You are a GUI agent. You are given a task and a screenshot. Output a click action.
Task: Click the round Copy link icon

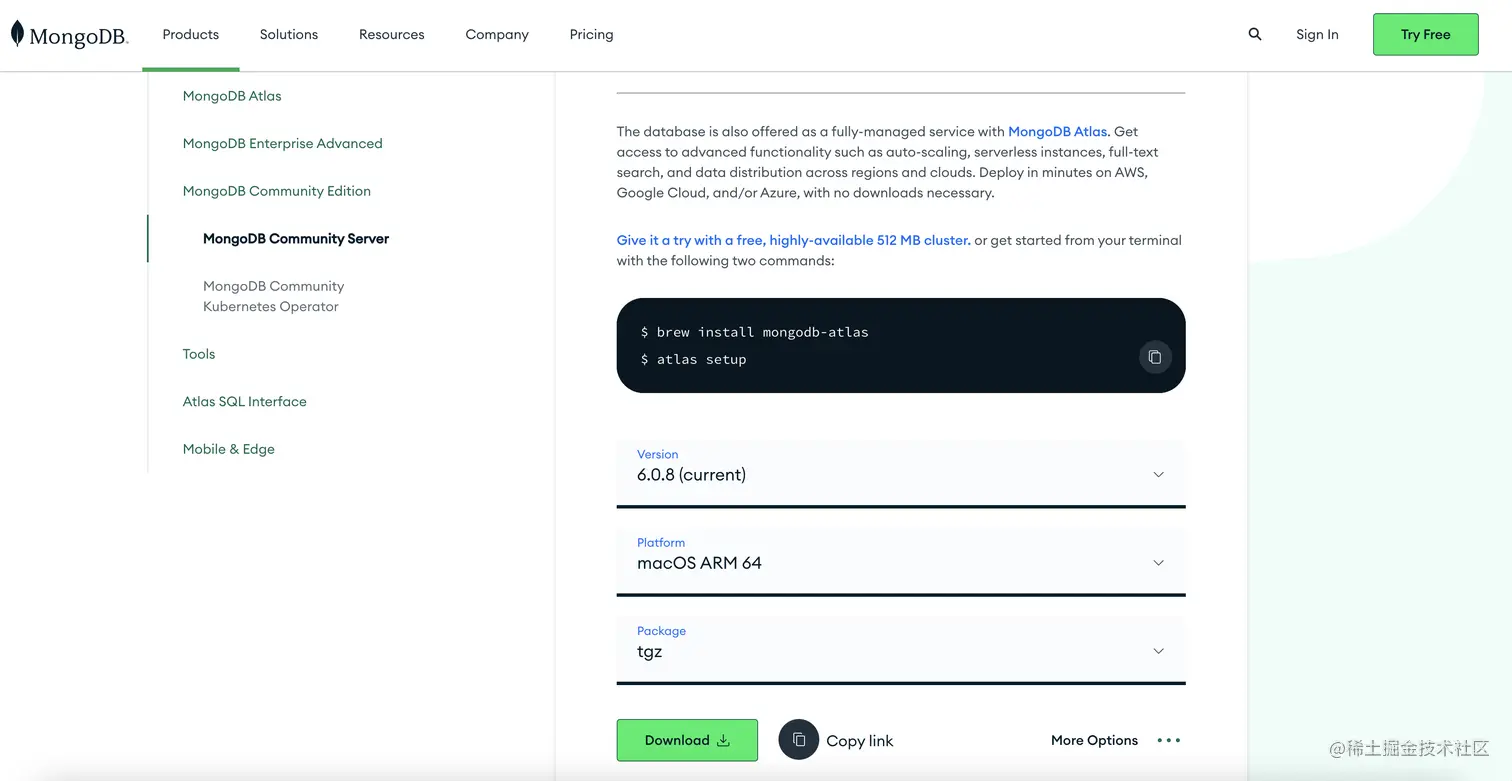[x=798, y=740]
